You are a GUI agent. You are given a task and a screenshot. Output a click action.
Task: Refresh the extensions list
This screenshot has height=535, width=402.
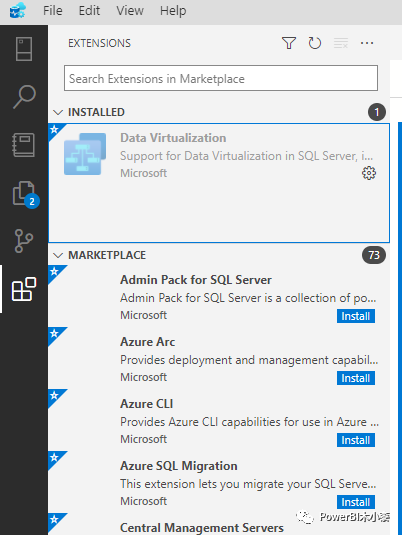tap(315, 43)
